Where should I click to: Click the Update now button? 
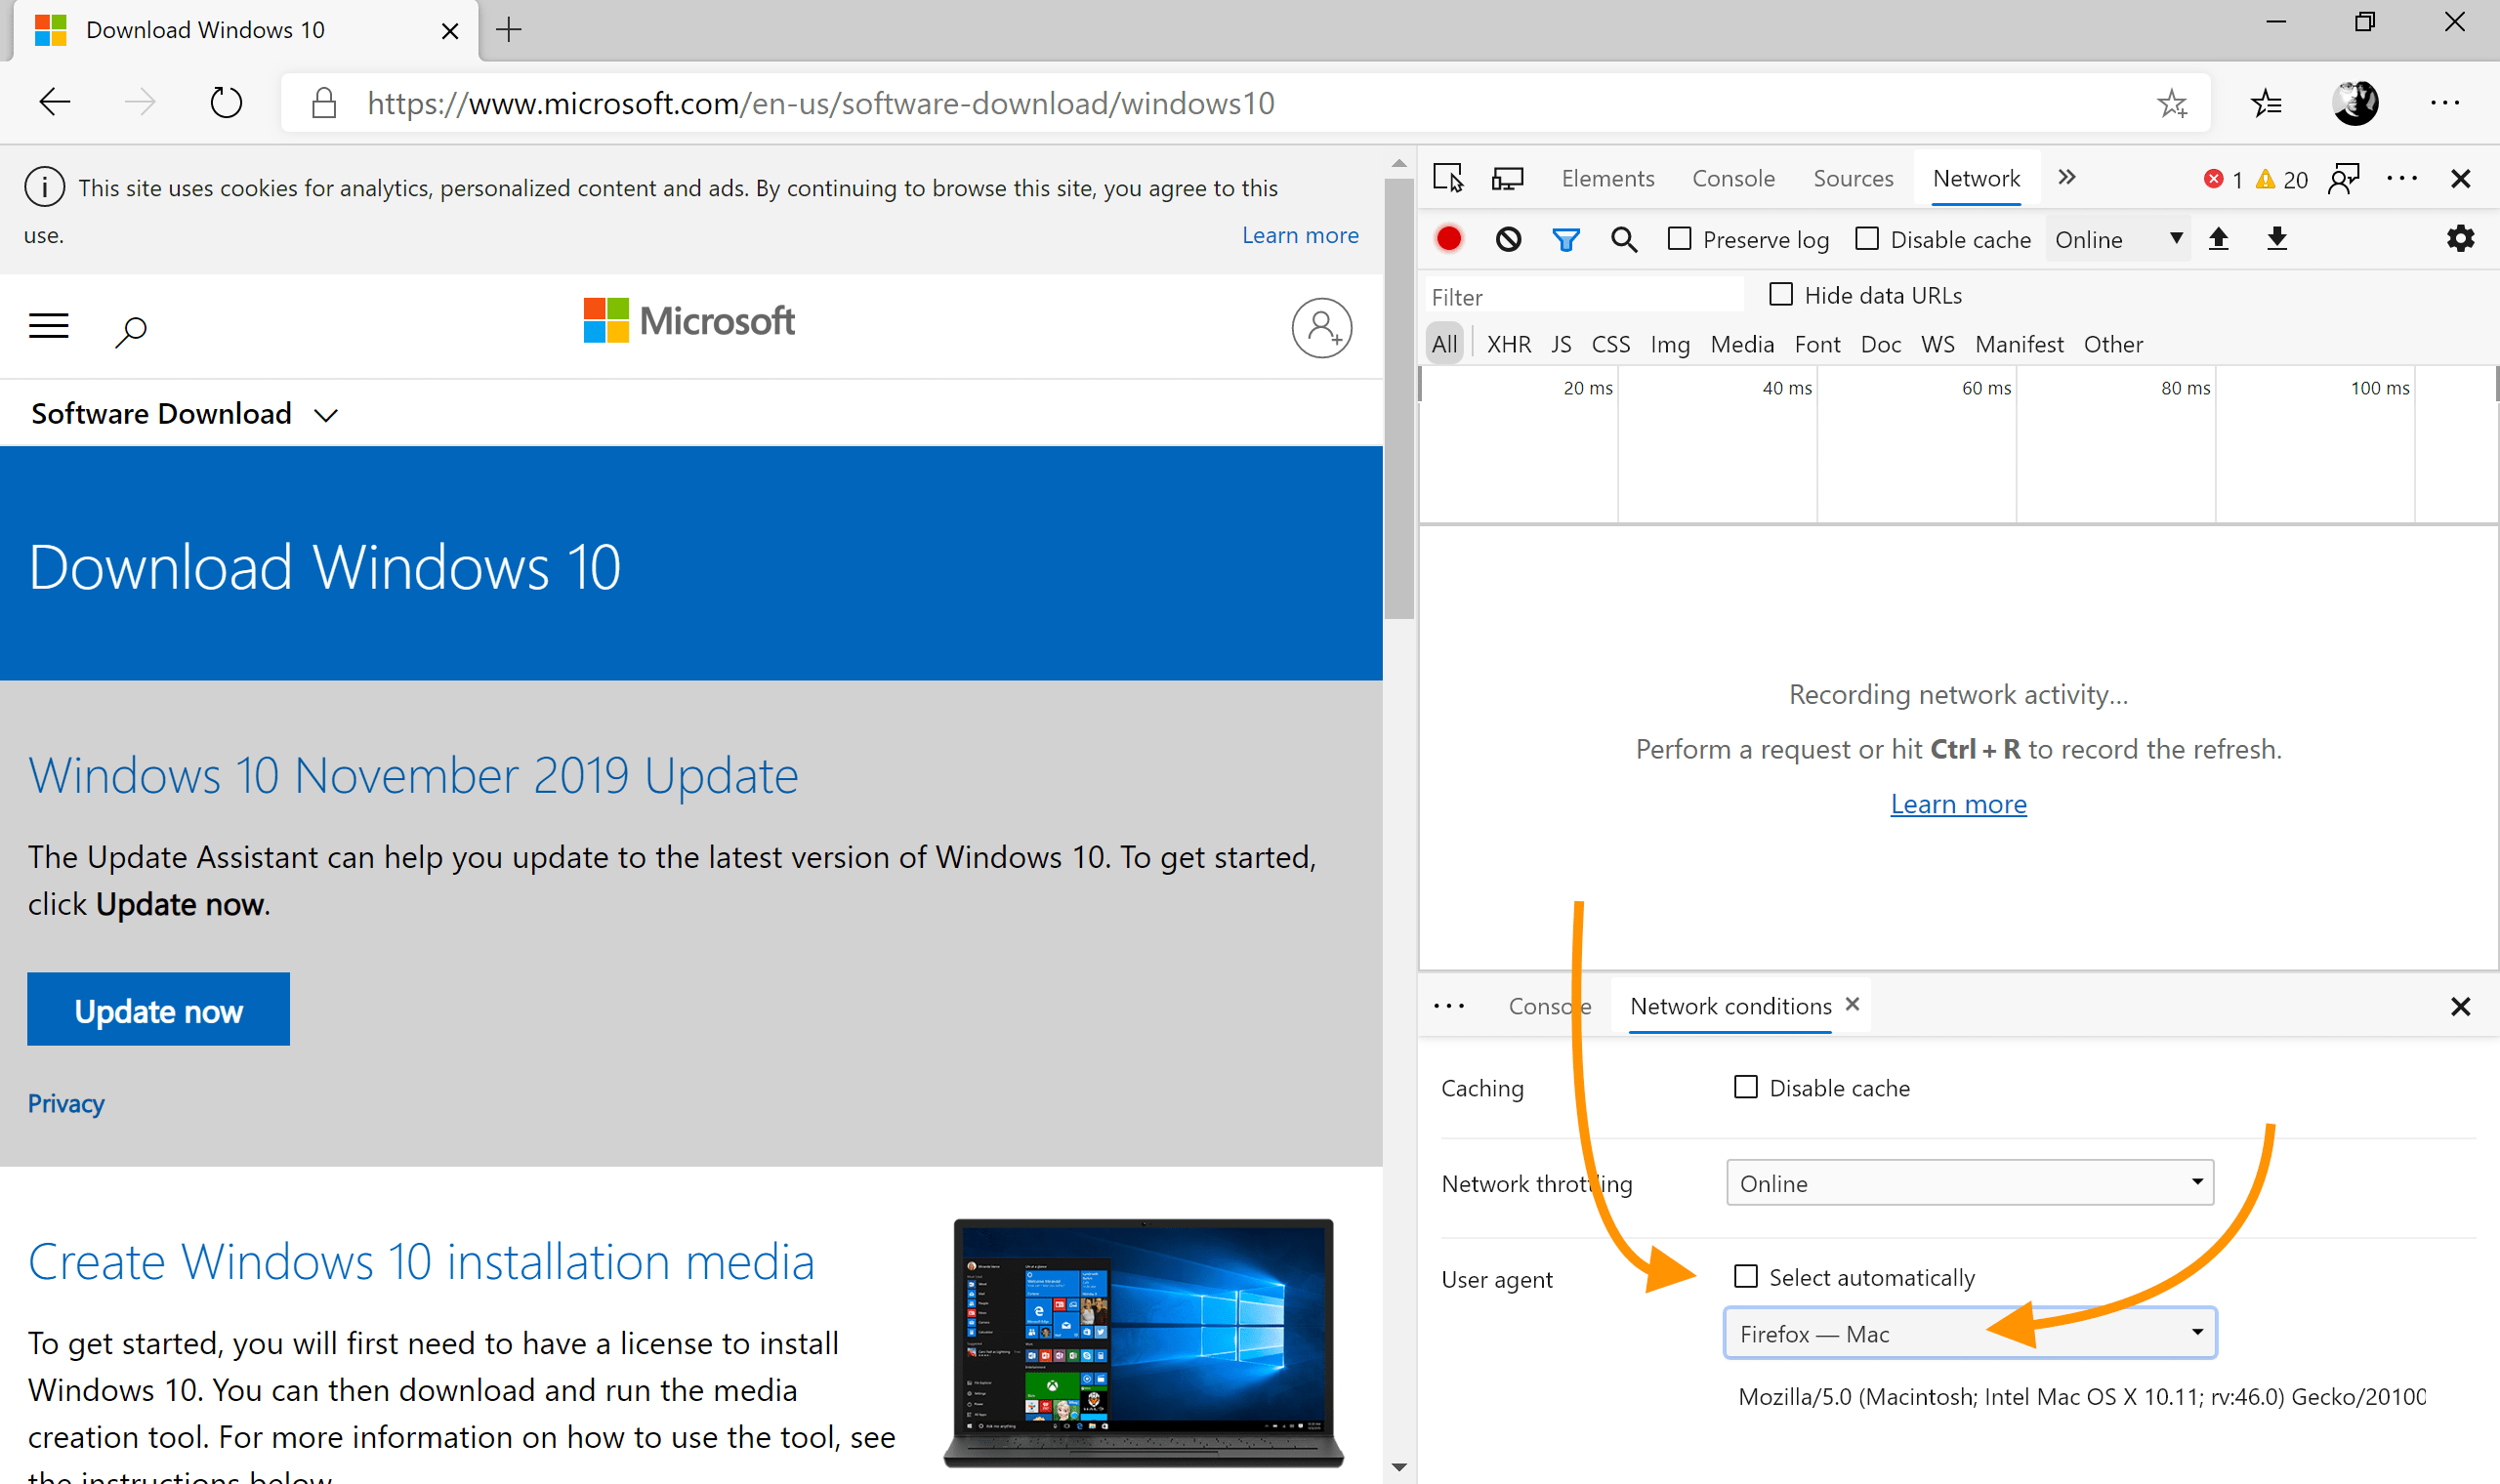click(x=158, y=1010)
